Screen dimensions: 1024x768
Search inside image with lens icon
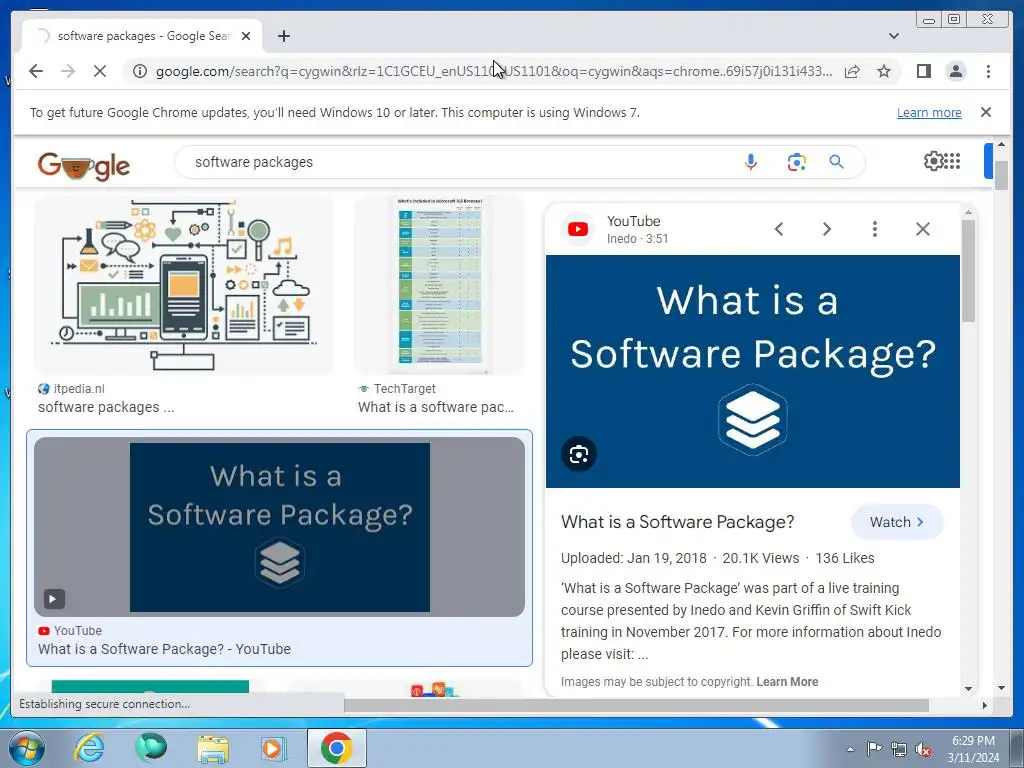coord(579,455)
